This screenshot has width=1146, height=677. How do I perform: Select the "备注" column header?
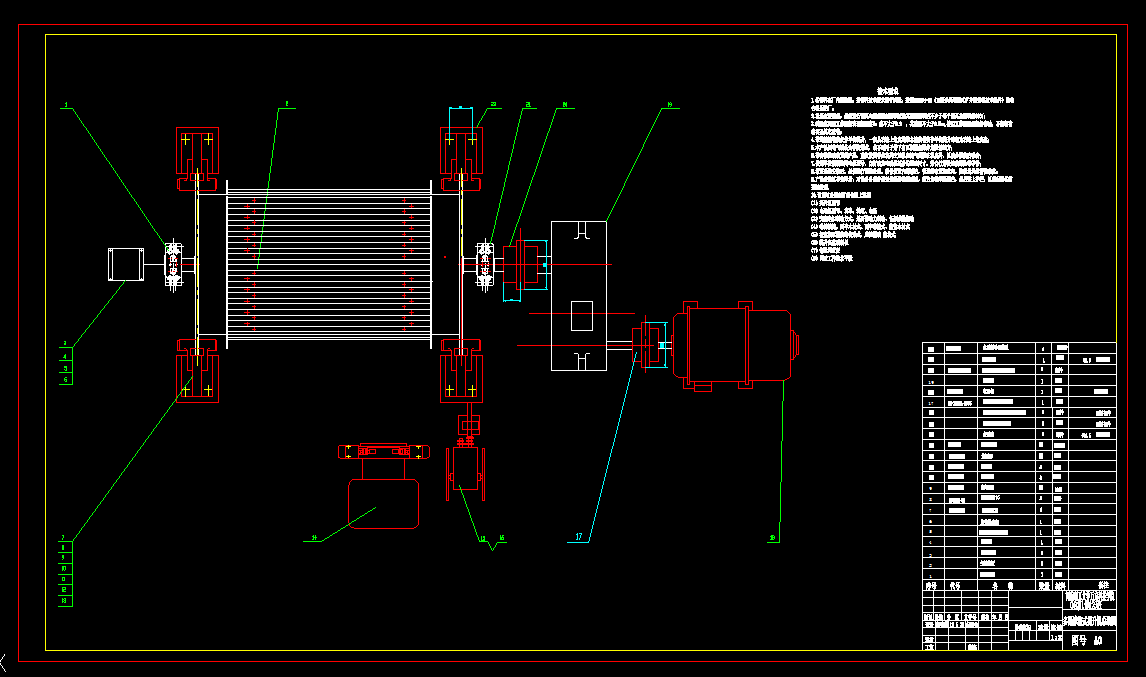(1103, 585)
